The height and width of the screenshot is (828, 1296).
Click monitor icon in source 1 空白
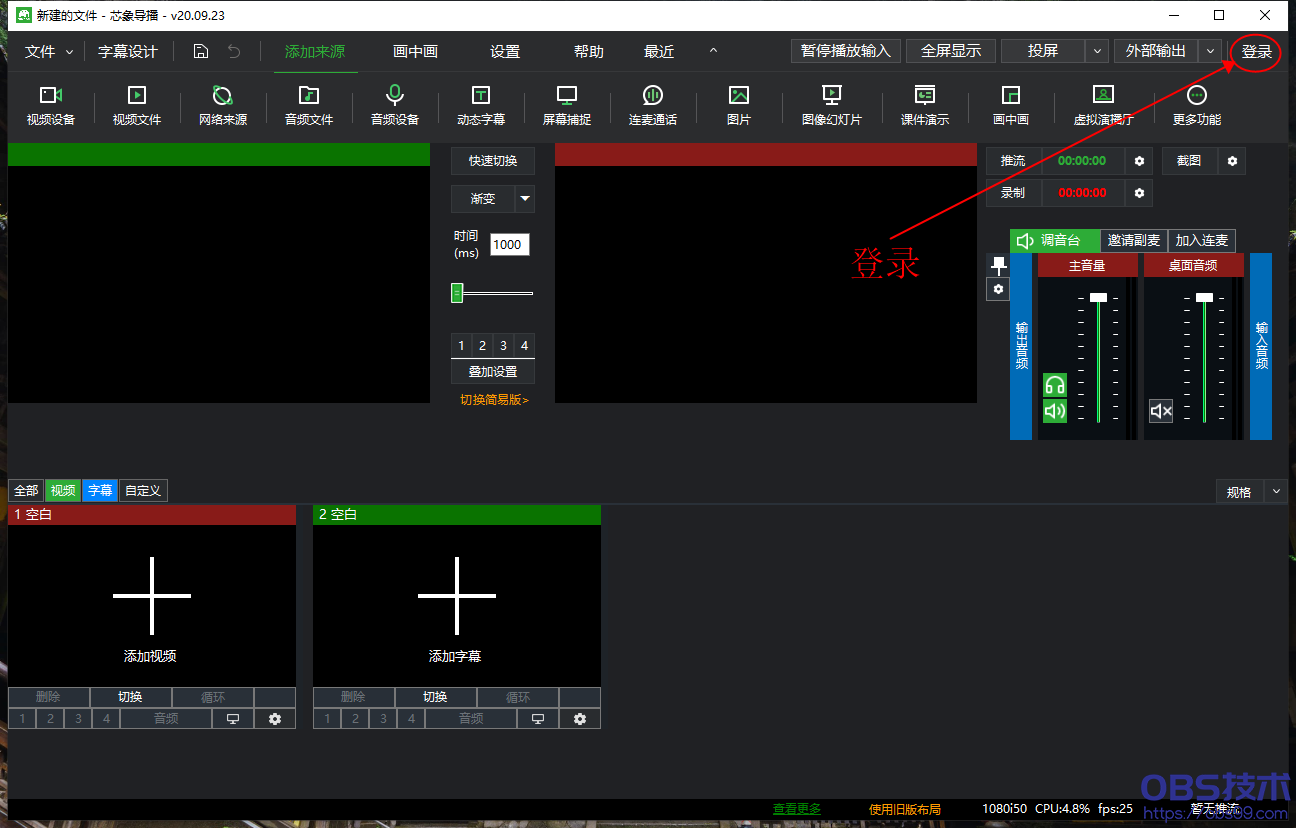233,718
